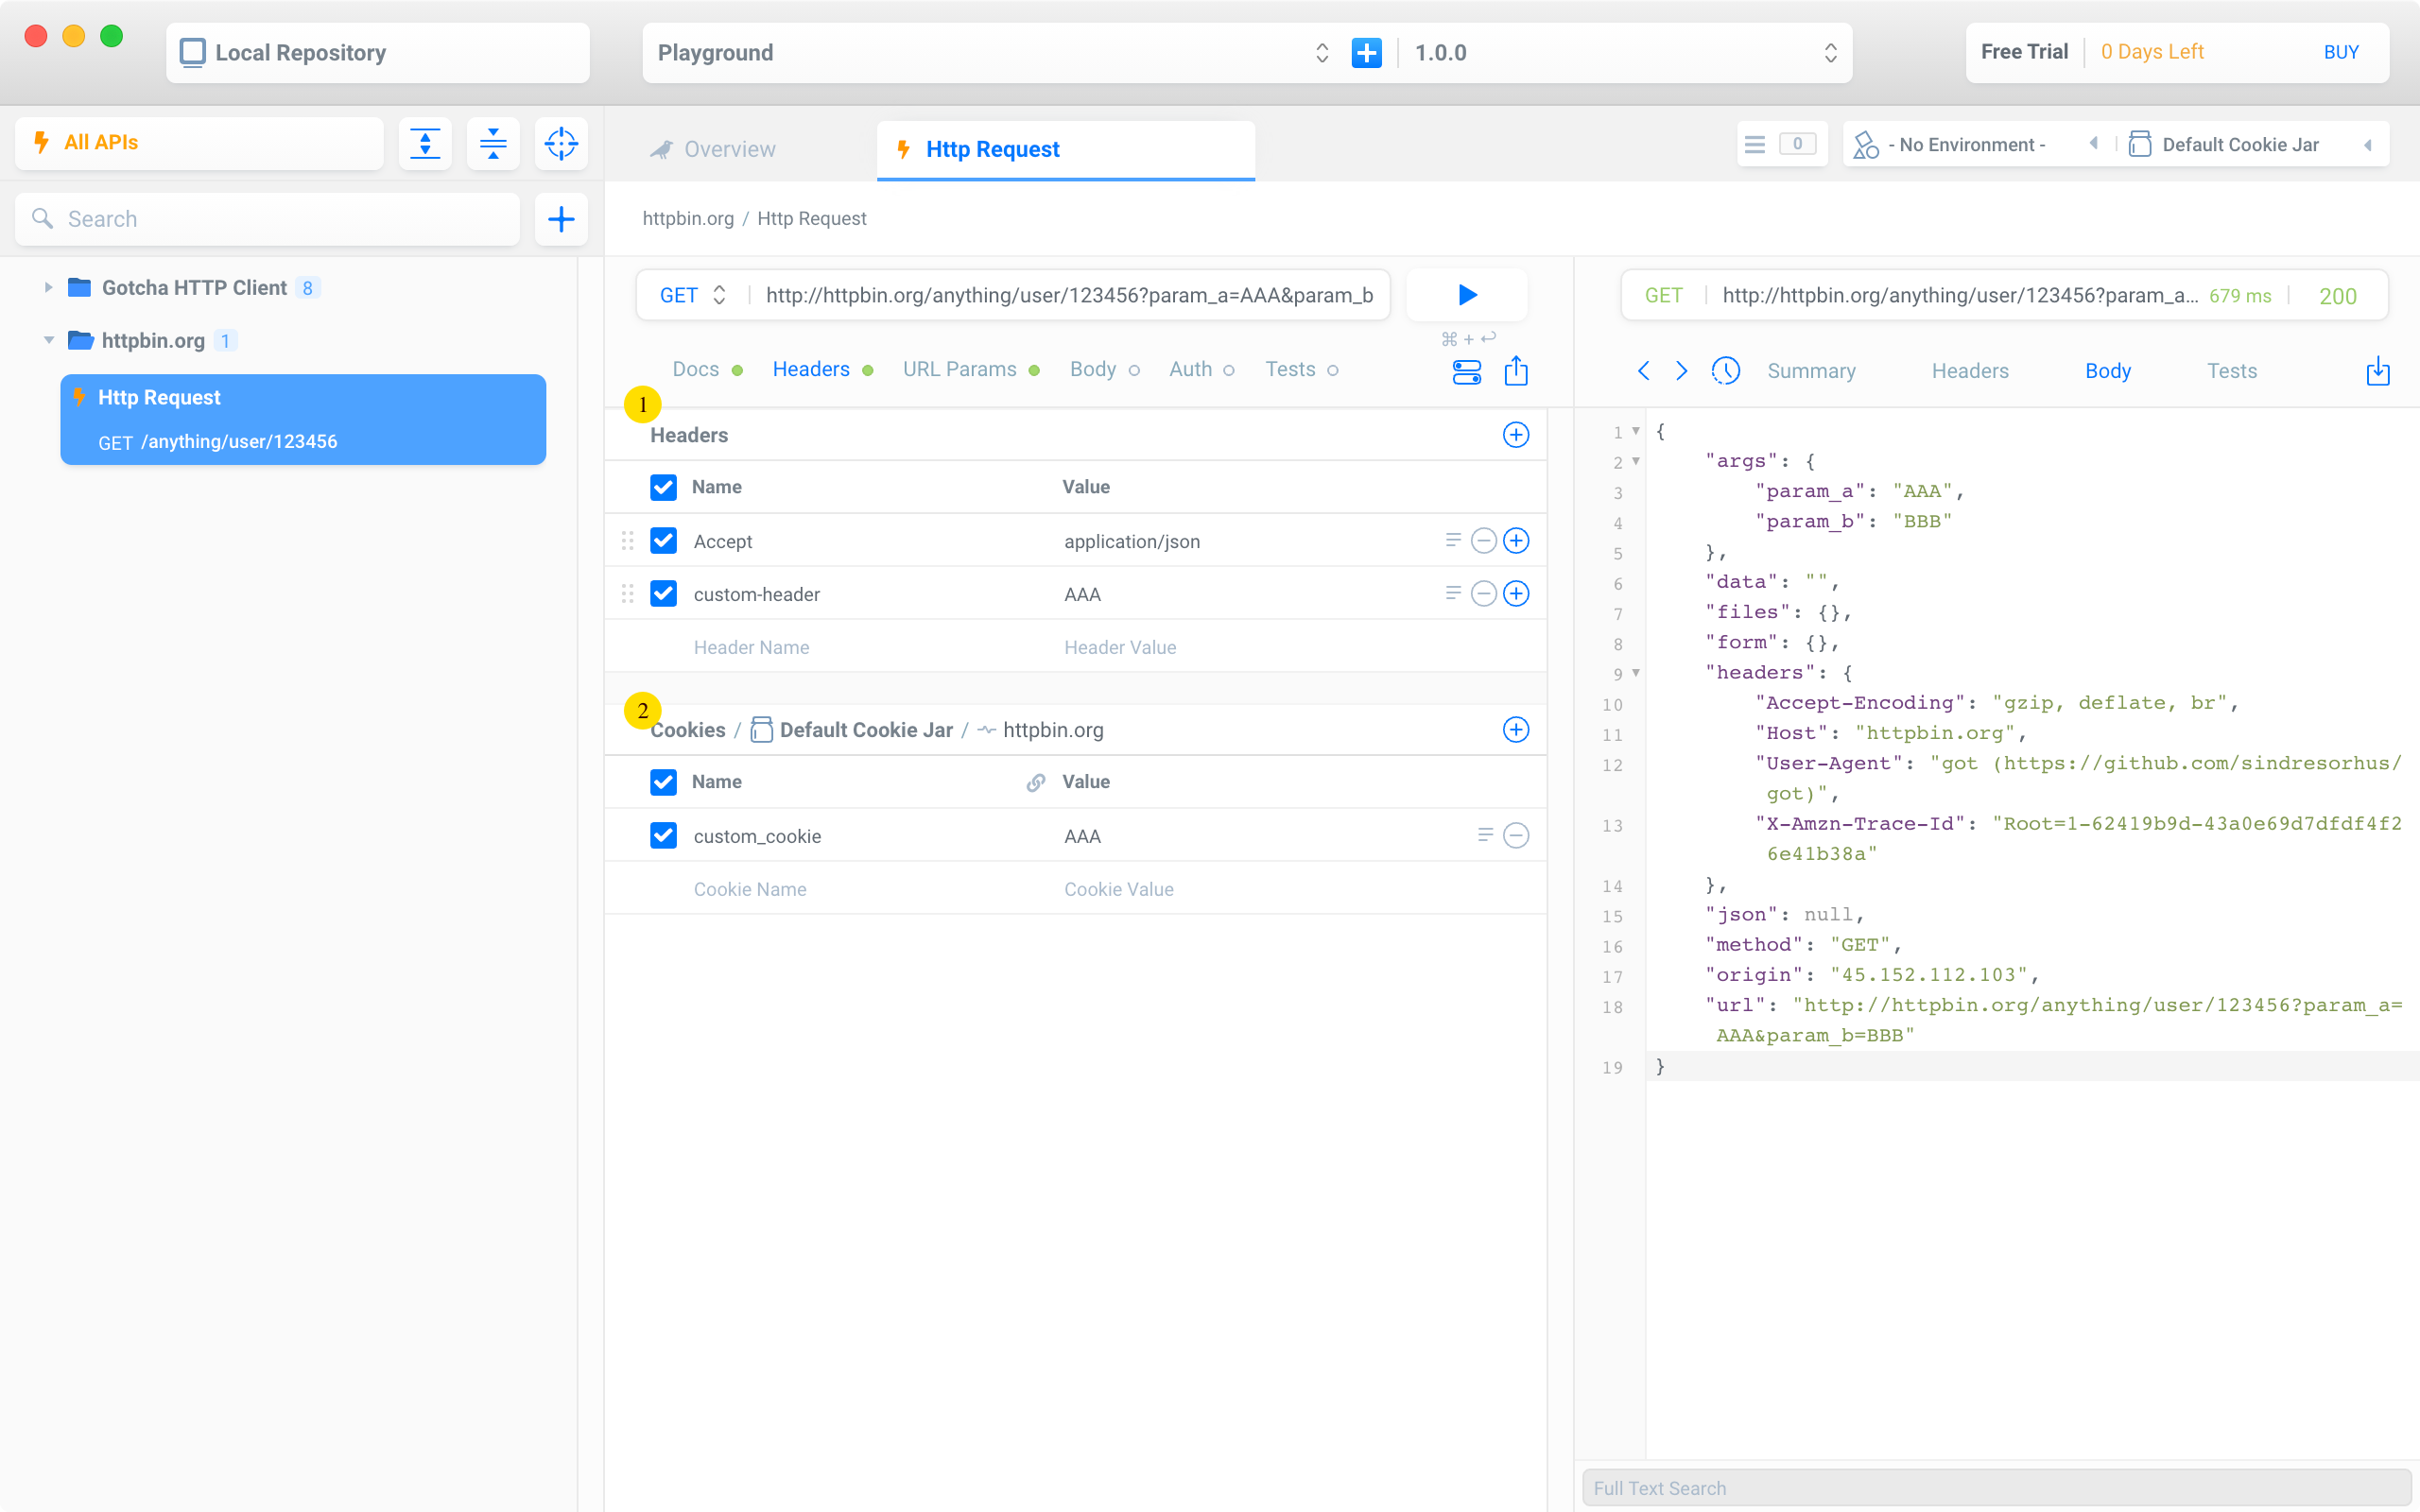The image size is (2420, 1512).
Task: Expand the Gotcha HTTP Client folder
Action: pos(48,288)
